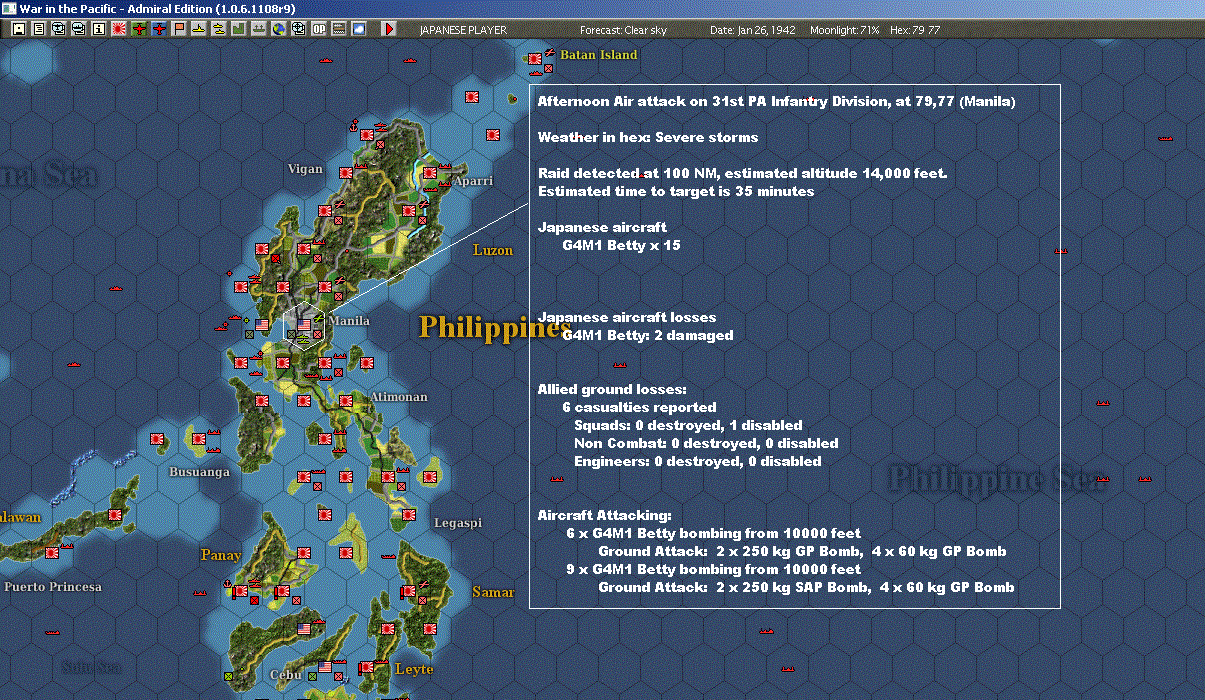Open the weather cloud toolbar icon
The height and width of the screenshot is (700, 1205).
click(x=359, y=29)
